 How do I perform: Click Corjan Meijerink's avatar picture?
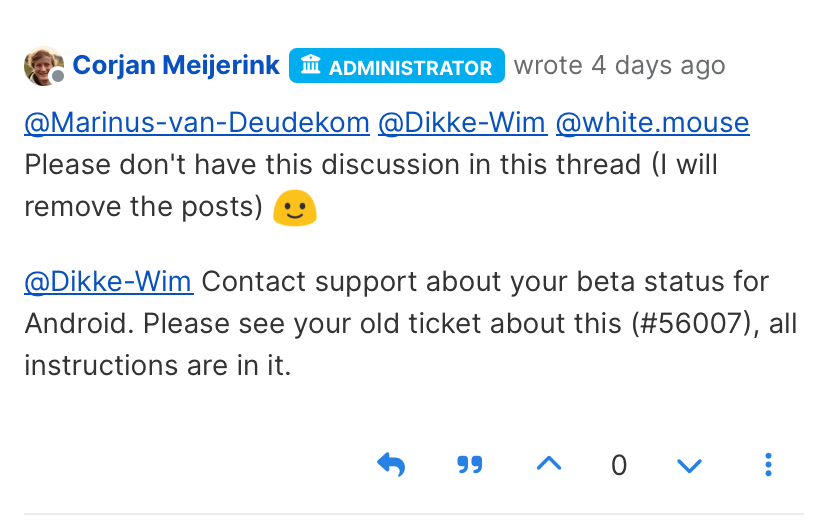pos(44,66)
